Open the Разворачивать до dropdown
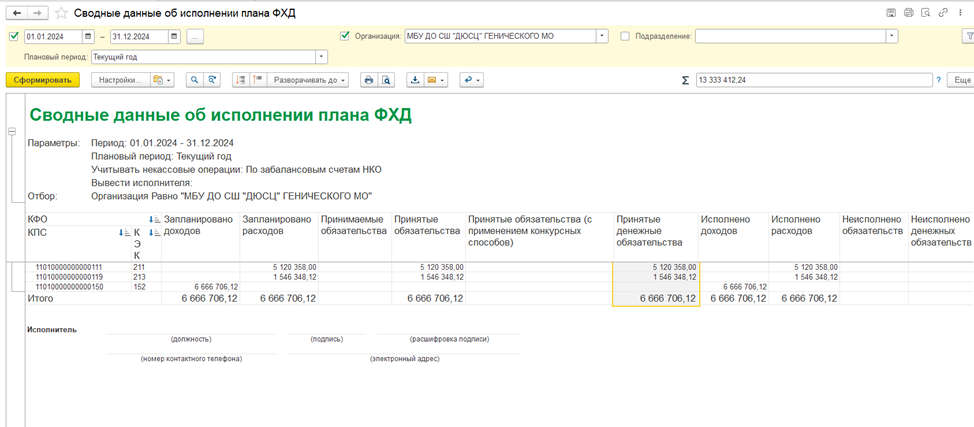The width and height of the screenshot is (974, 427). tap(308, 80)
